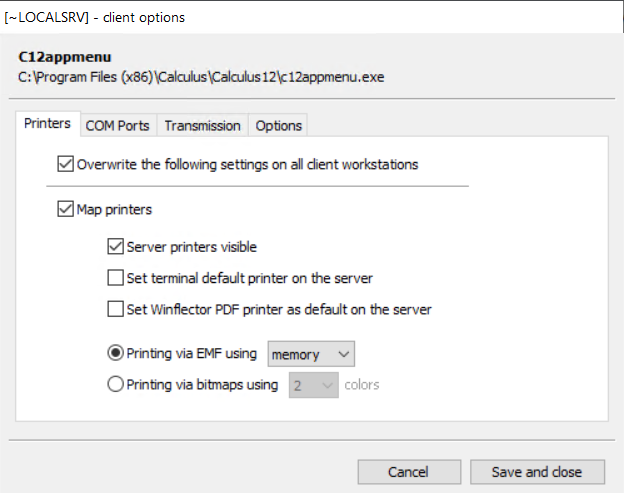
Task: Disable Server printers visible
Action: [116, 246]
